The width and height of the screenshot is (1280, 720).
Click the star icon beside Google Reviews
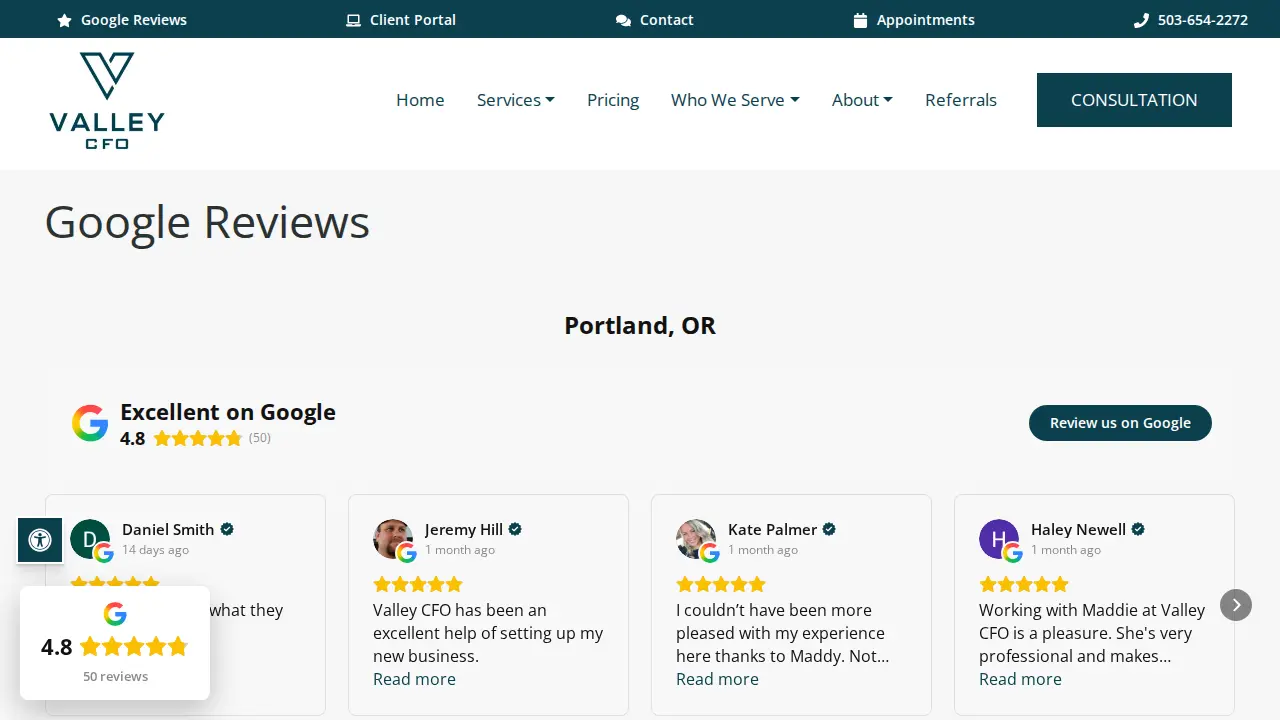65,20
